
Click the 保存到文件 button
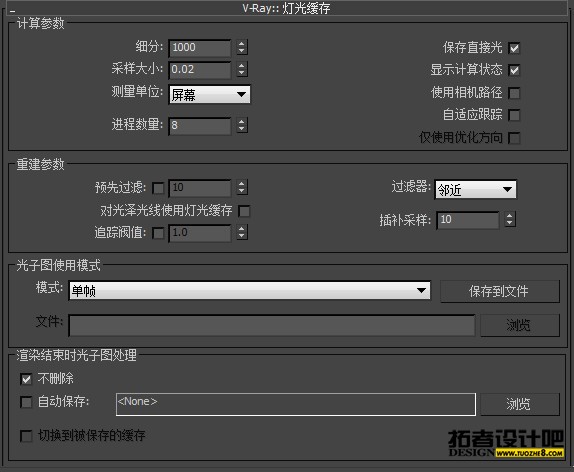tap(500, 291)
